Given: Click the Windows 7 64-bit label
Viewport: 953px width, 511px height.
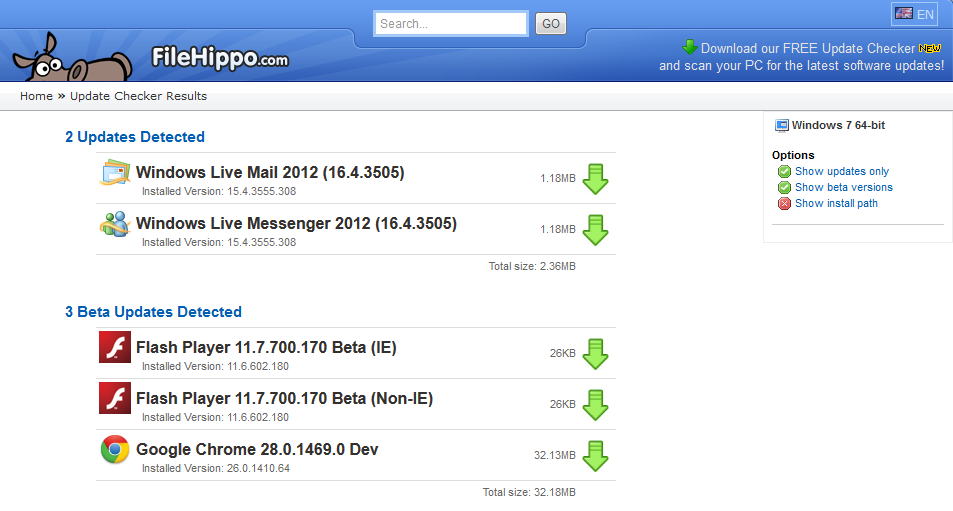Looking at the screenshot, I should pos(838,125).
